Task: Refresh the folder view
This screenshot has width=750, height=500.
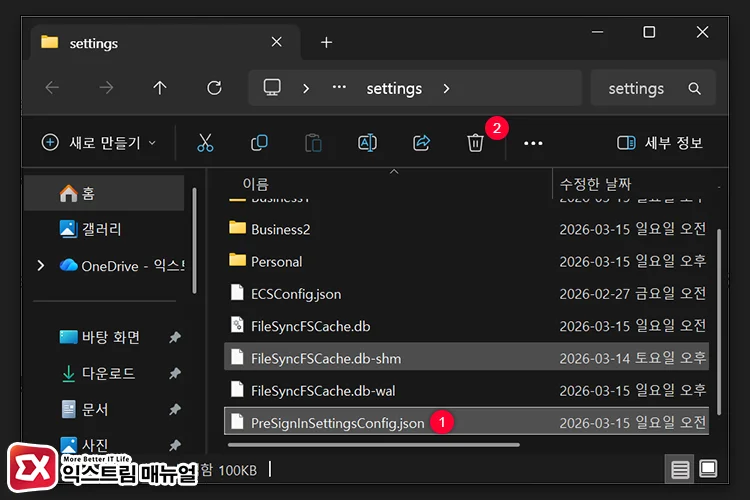Action: click(214, 88)
